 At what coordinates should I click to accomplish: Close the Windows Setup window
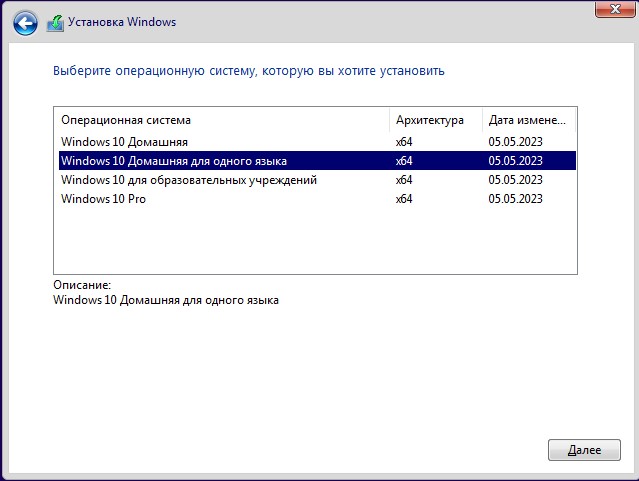(x=609, y=9)
